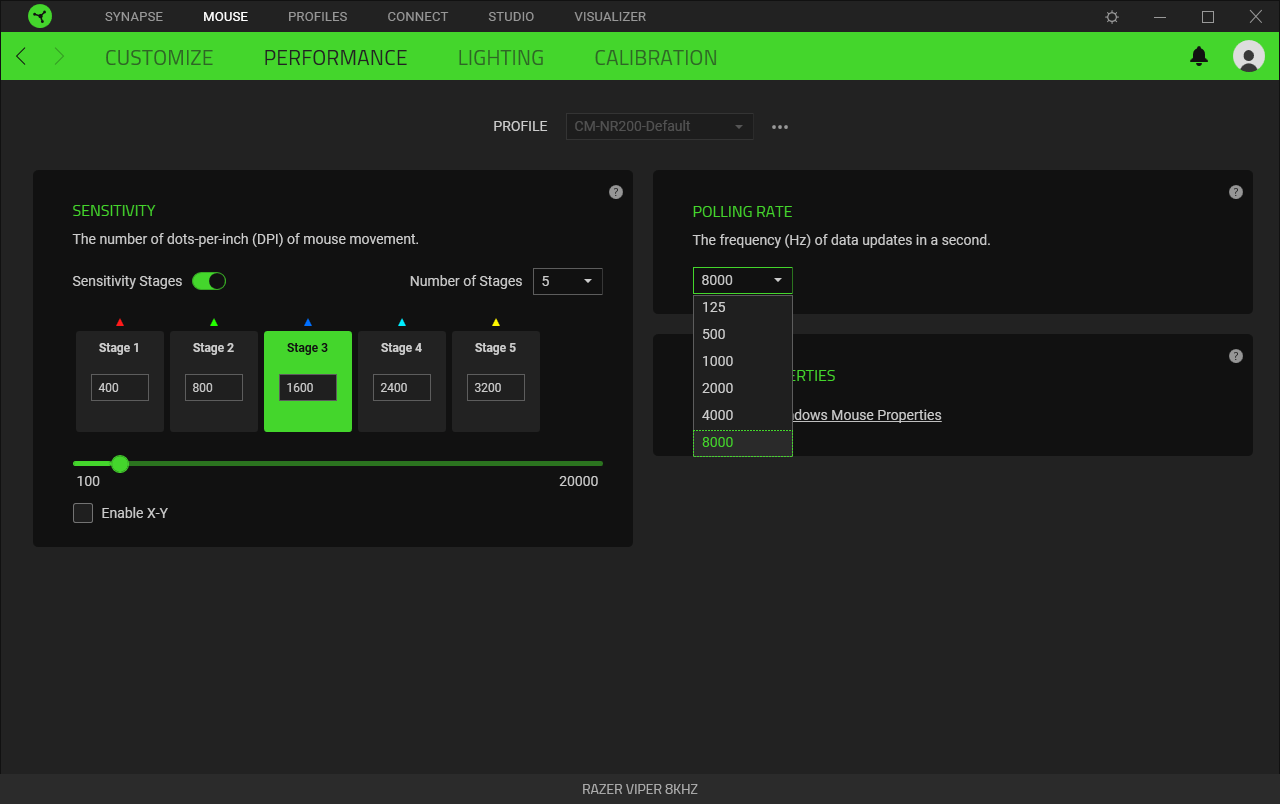Go to the Performance section

(x=335, y=58)
